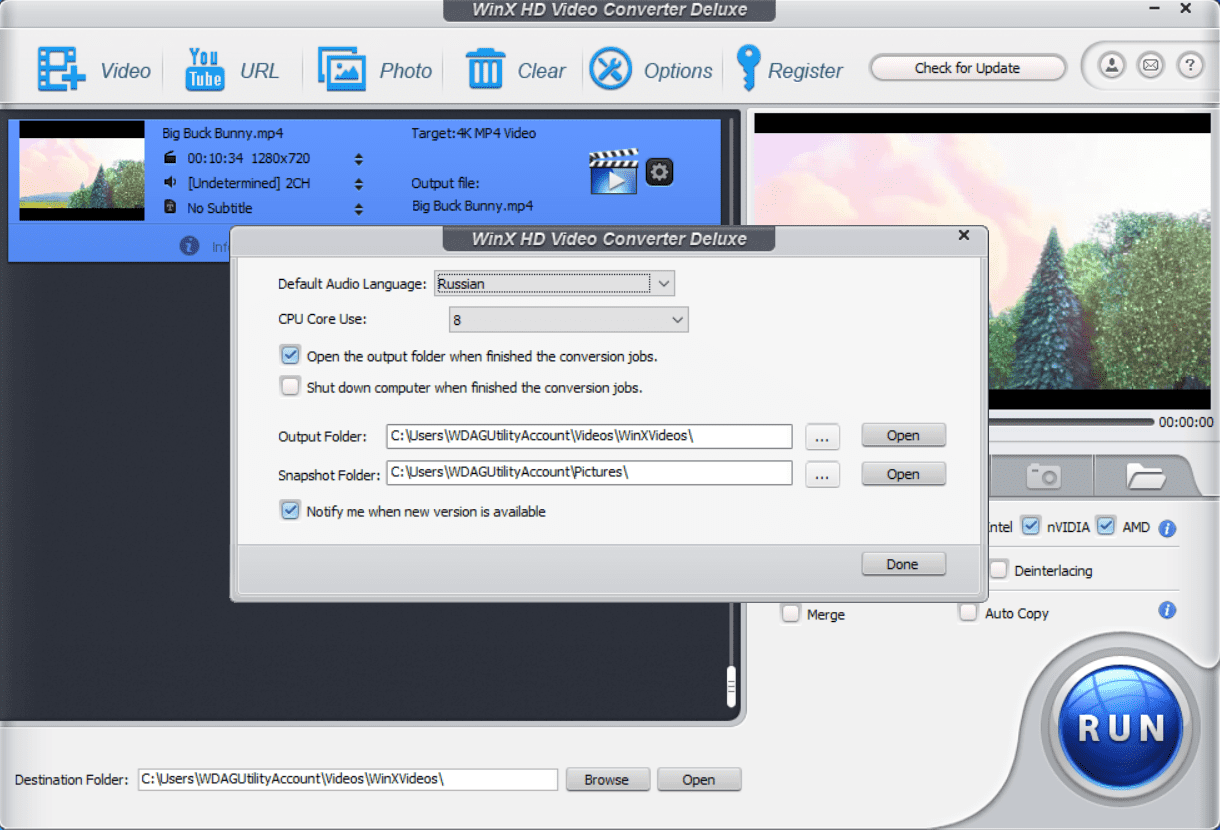Screen dimensions: 1220x830
Task: Click the Video add-file icon
Action: [x=62, y=70]
